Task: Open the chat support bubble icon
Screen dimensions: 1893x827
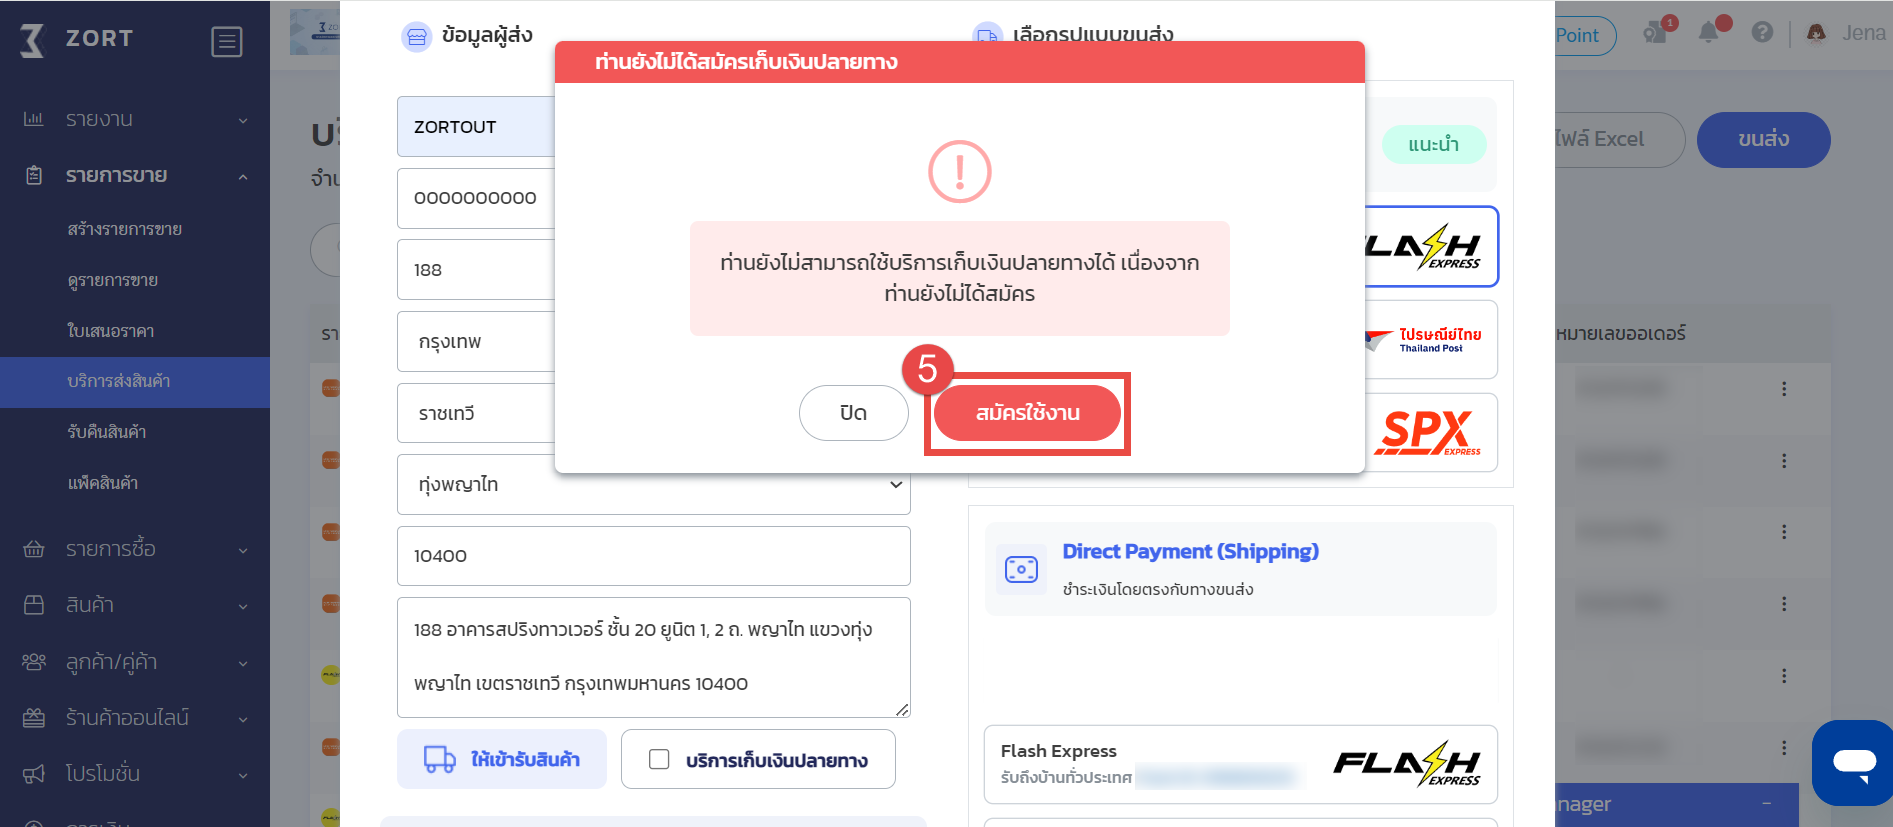Action: pos(1853,763)
